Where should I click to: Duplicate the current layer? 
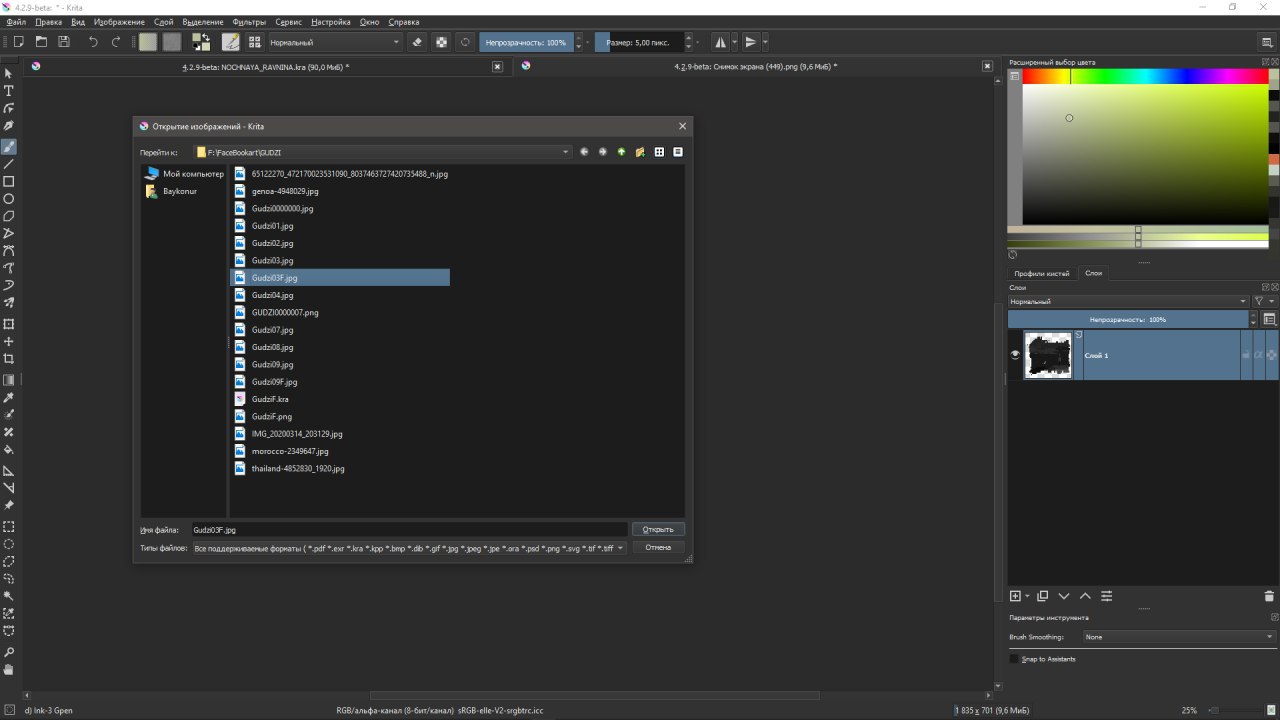[x=1042, y=596]
